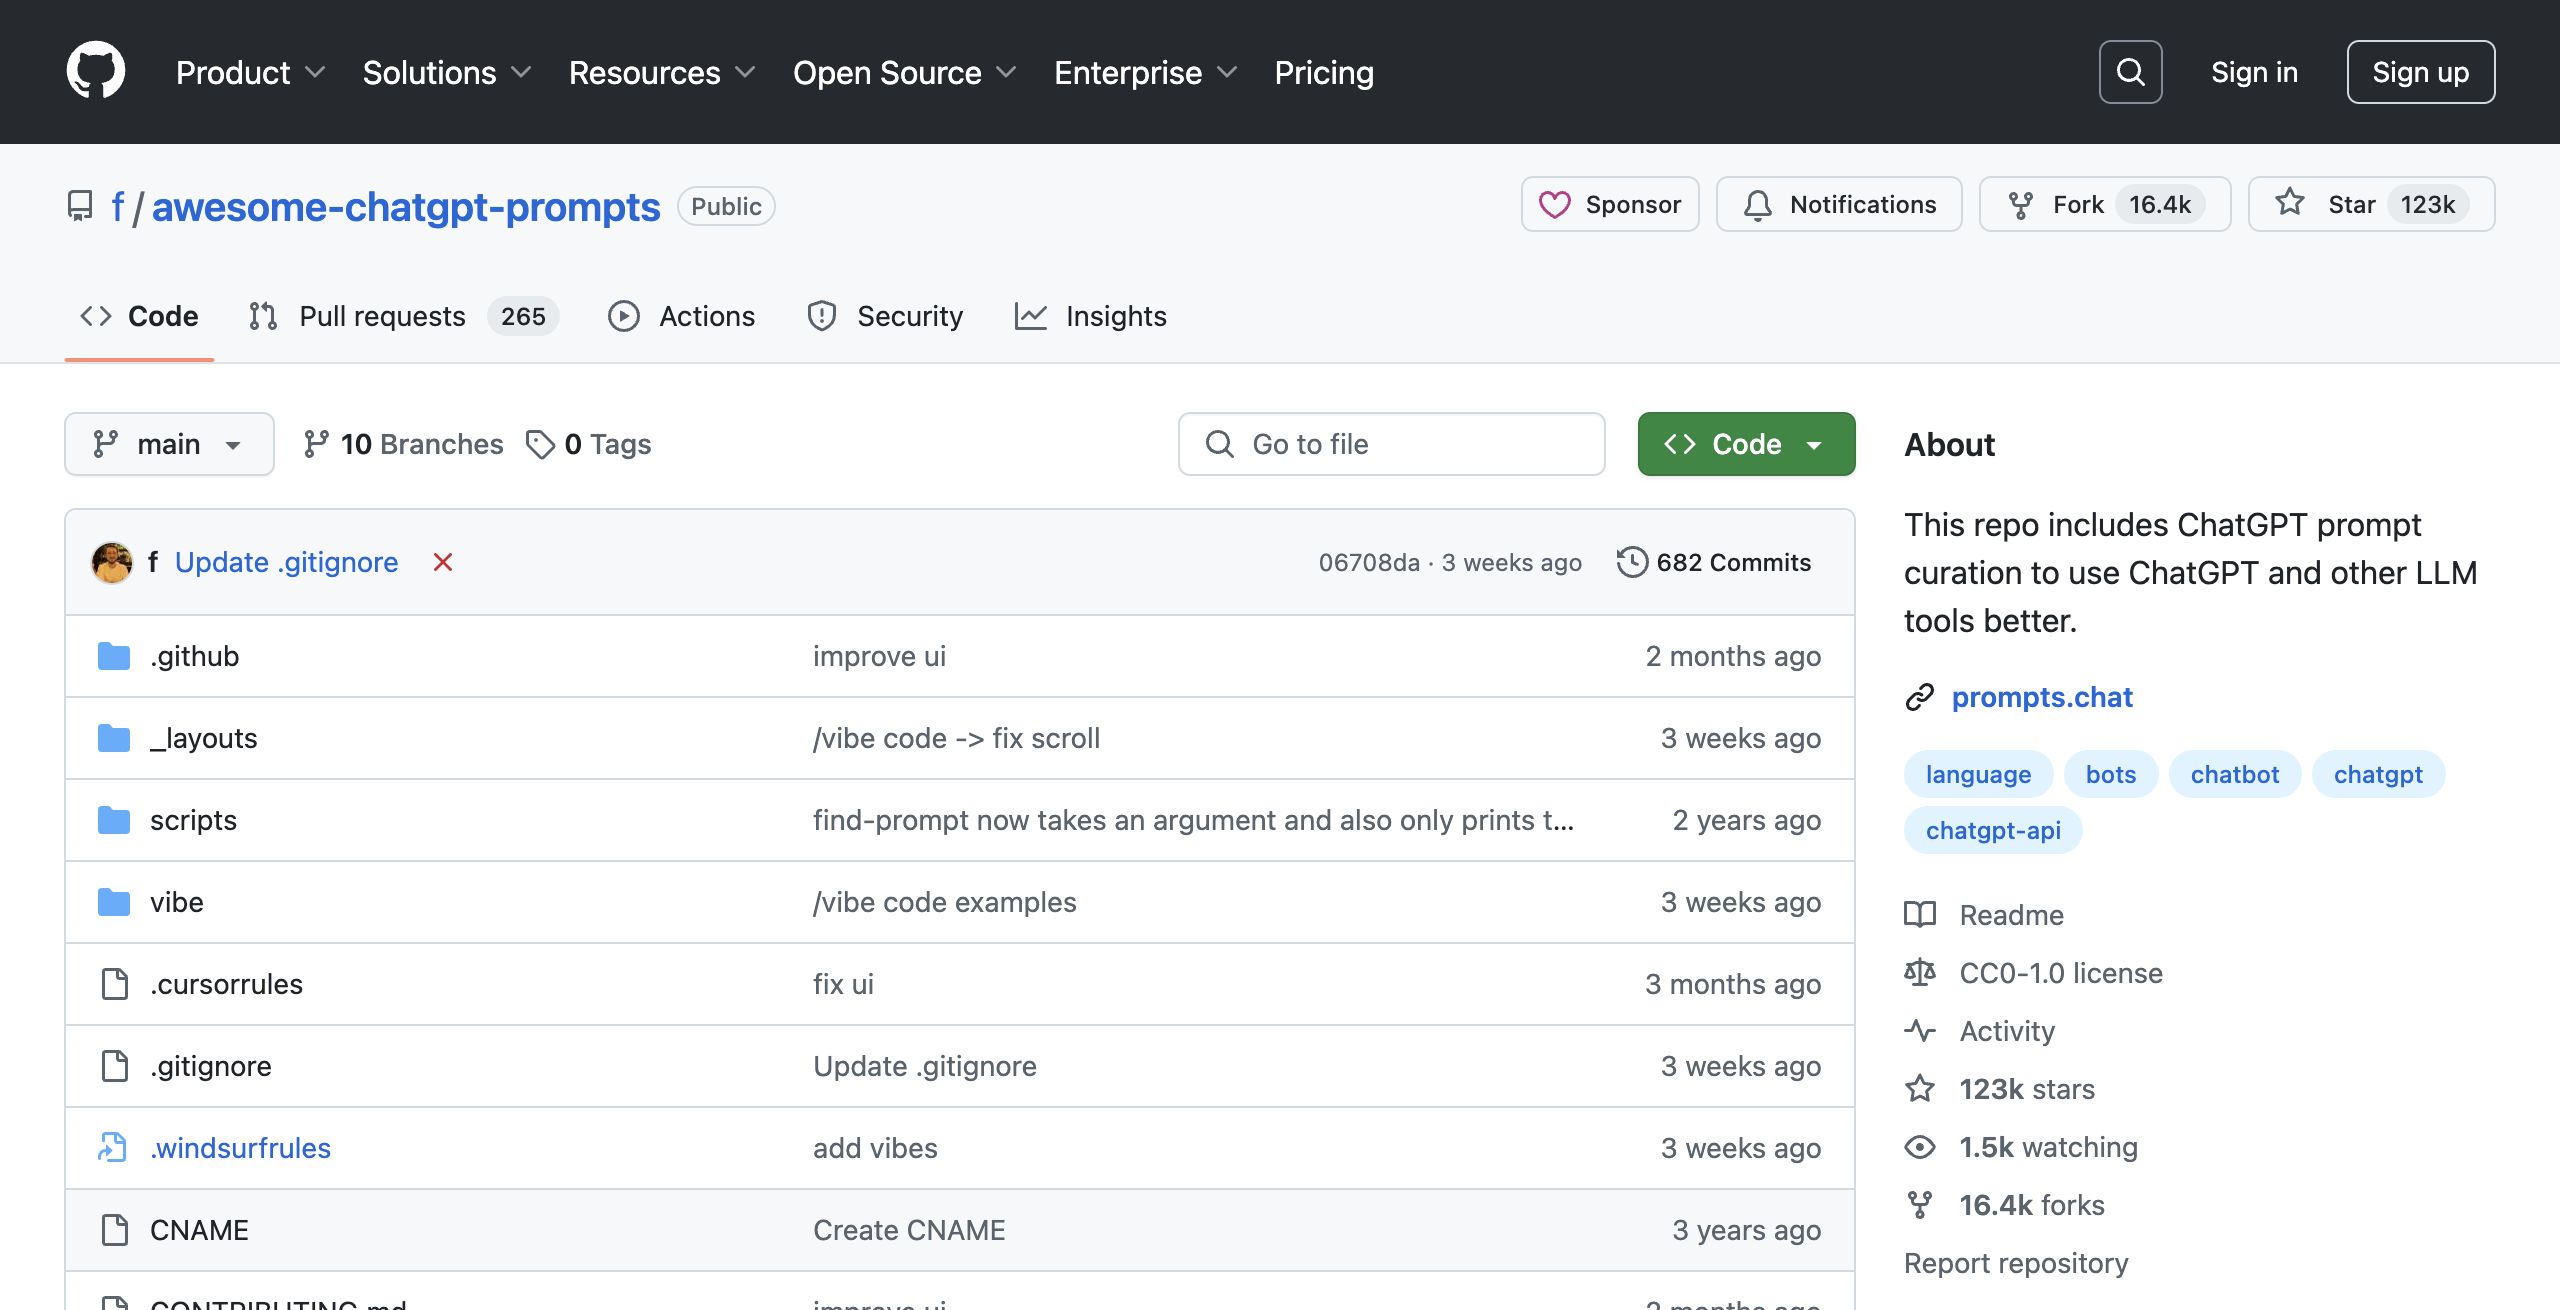Click the Go to file field
The width and height of the screenshot is (2560, 1310).
[x=1391, y=444]
